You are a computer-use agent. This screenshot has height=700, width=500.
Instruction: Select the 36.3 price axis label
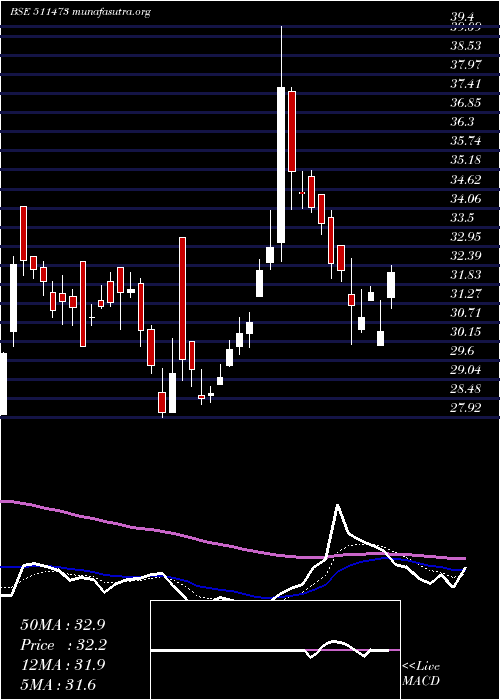[462, 122]
